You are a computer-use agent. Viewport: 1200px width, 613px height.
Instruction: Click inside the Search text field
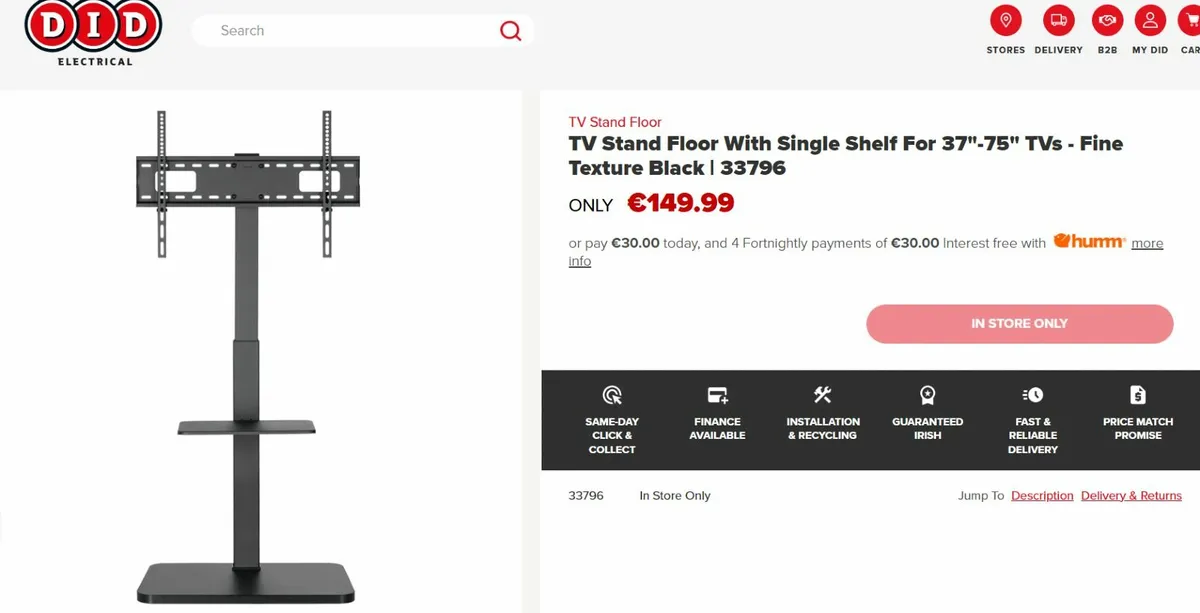coord(350,31)
